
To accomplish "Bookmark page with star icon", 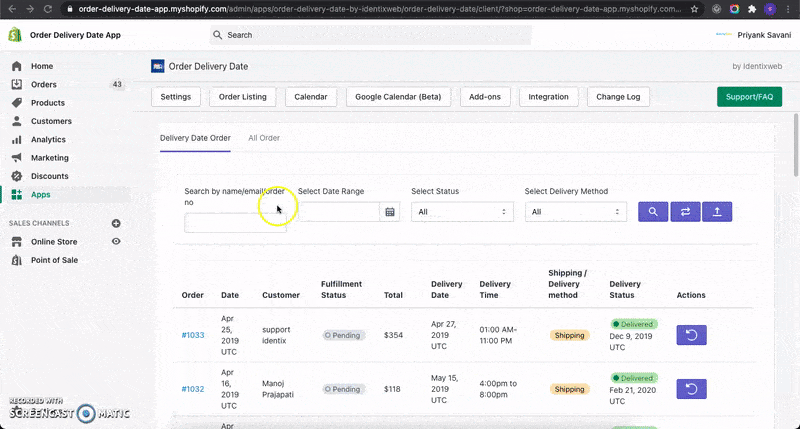I will (694, 9).
